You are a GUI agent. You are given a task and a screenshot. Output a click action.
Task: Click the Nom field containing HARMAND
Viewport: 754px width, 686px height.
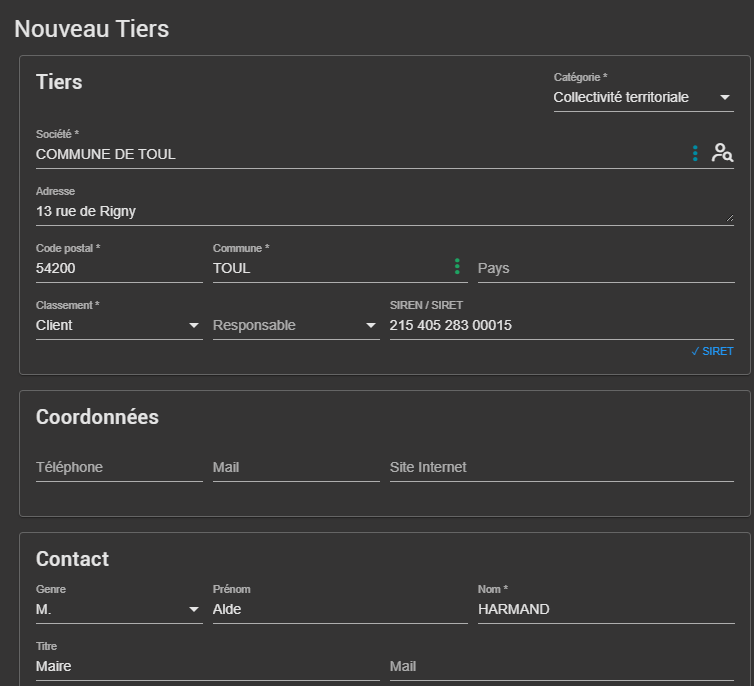[605, 609]
